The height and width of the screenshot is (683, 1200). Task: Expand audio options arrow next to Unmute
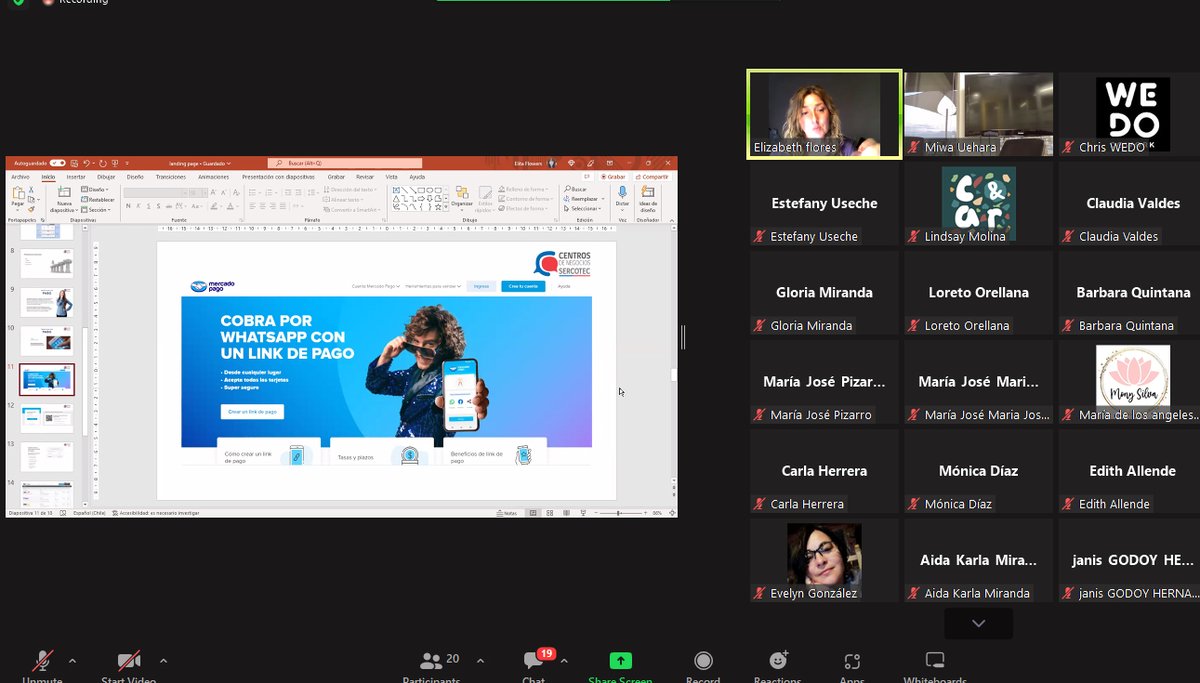[x=72, y=661]
